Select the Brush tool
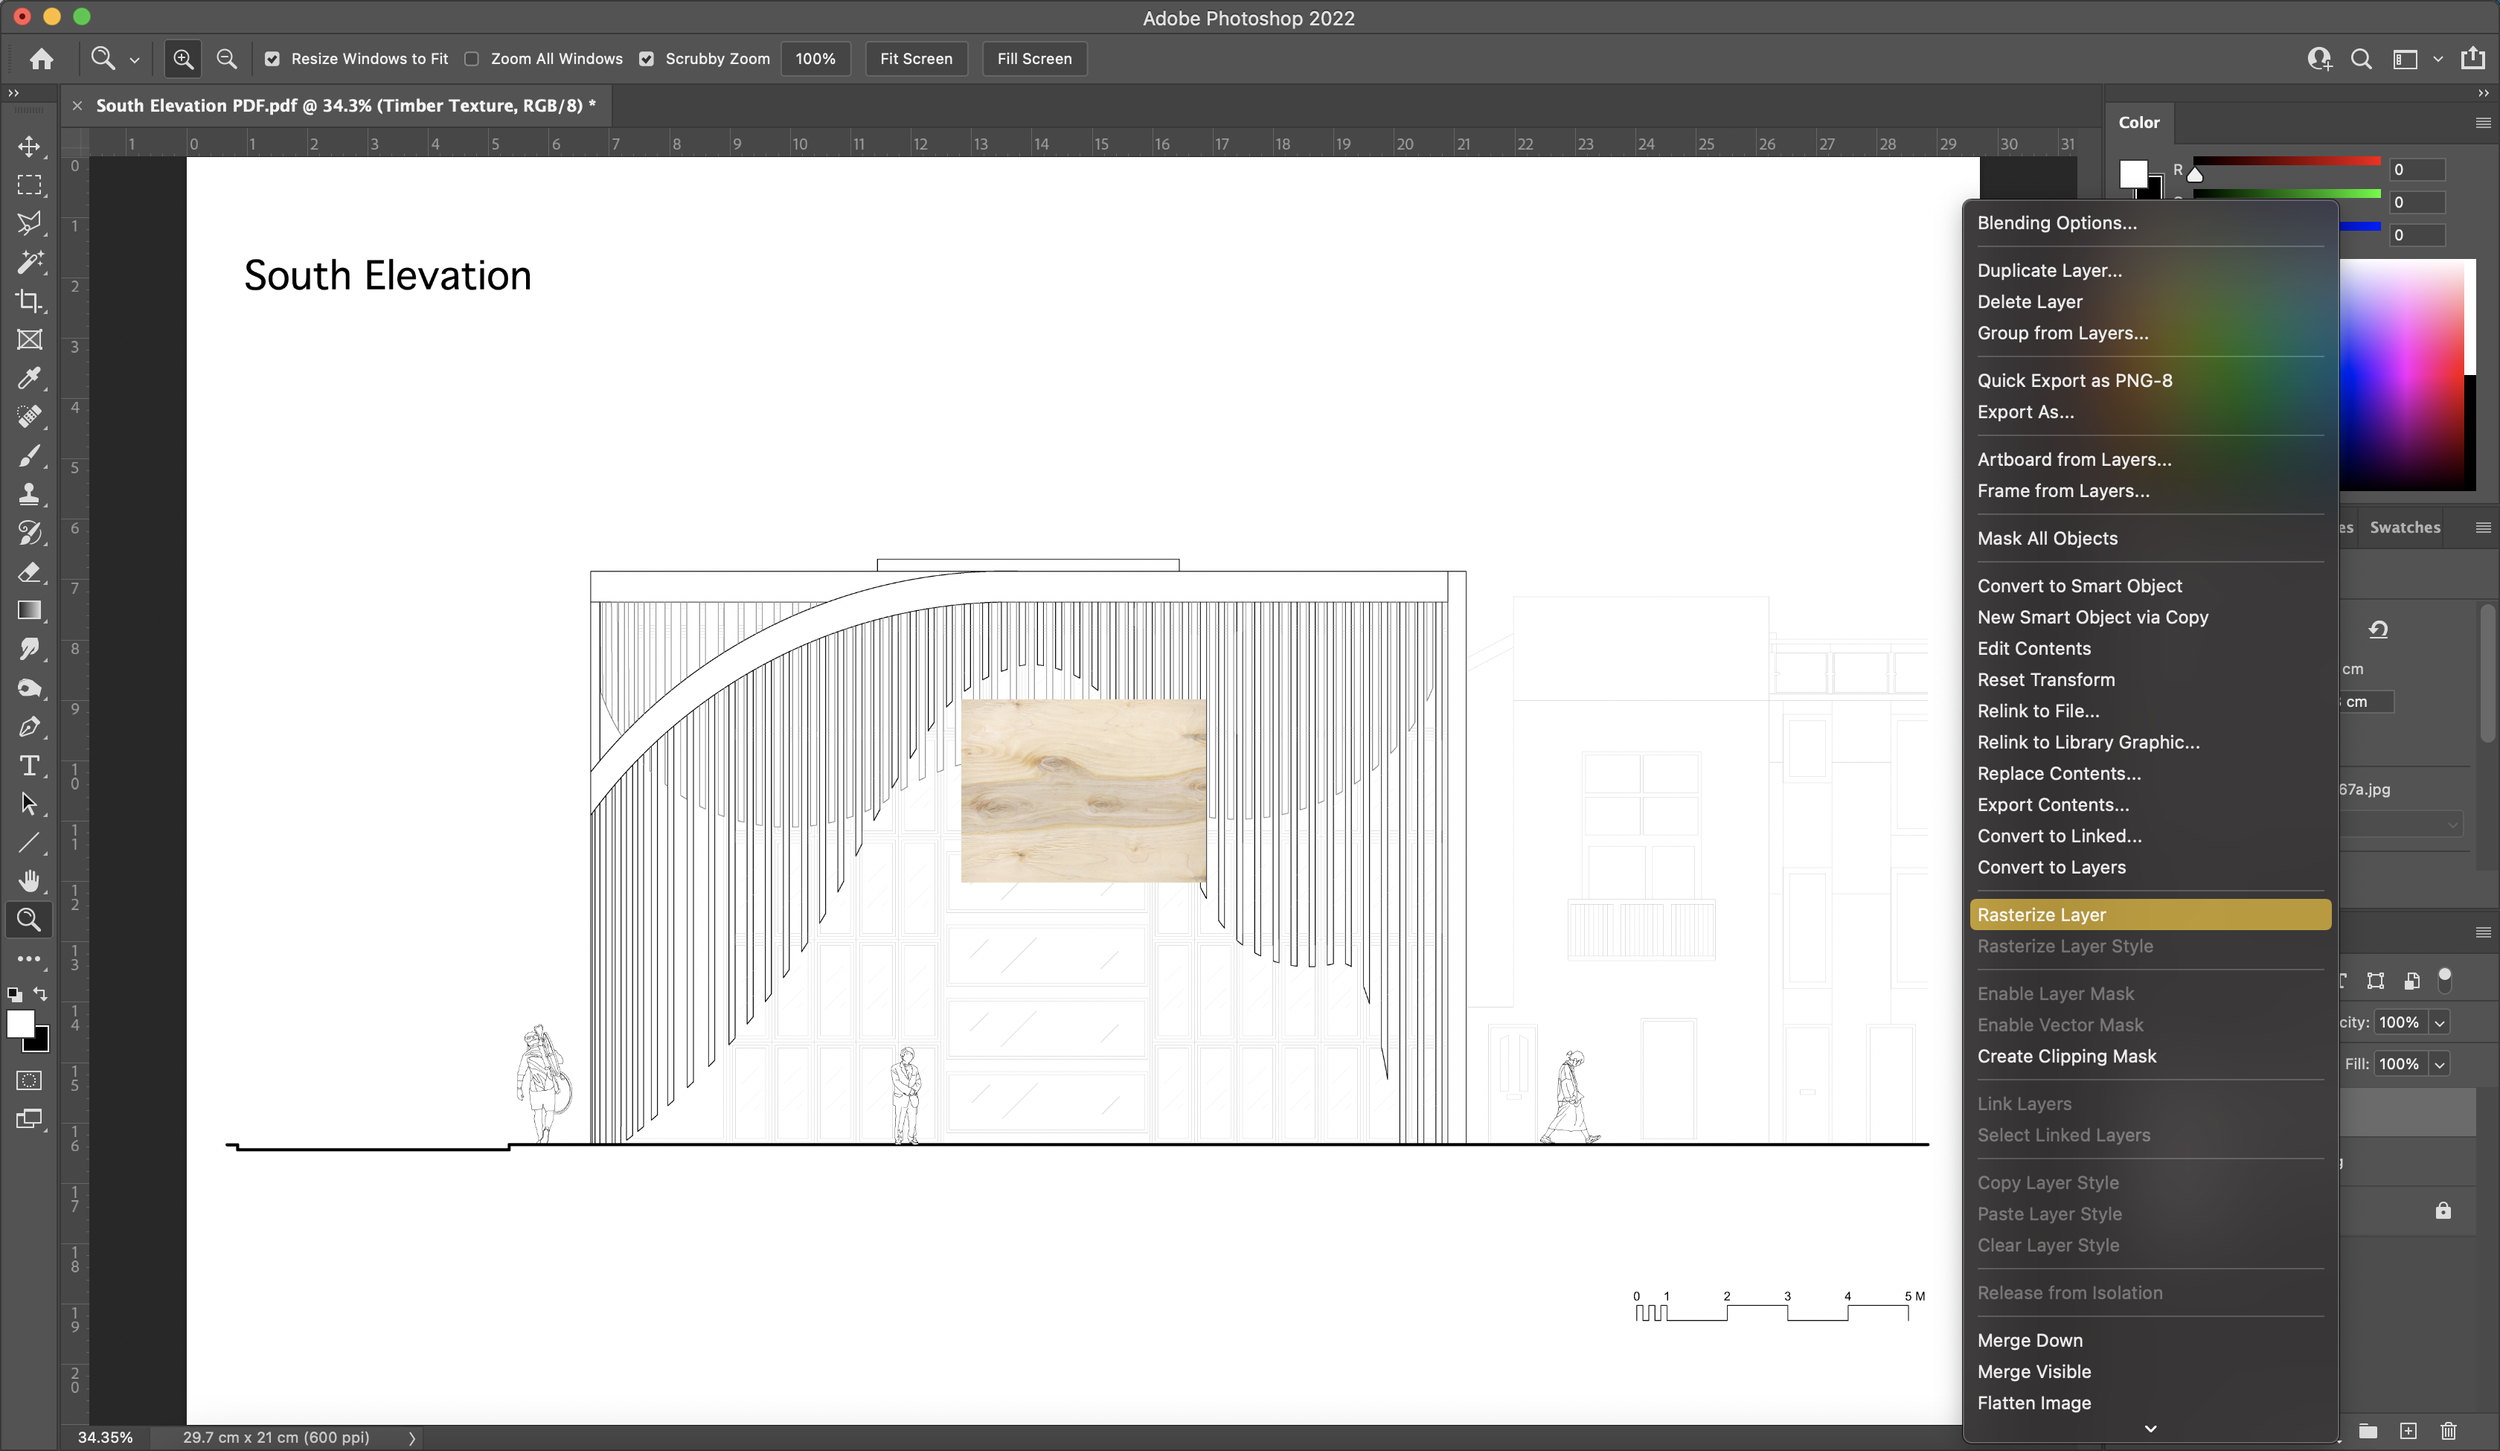The height and width of the screenshot is (1451, 2500). tap(29, 454)
